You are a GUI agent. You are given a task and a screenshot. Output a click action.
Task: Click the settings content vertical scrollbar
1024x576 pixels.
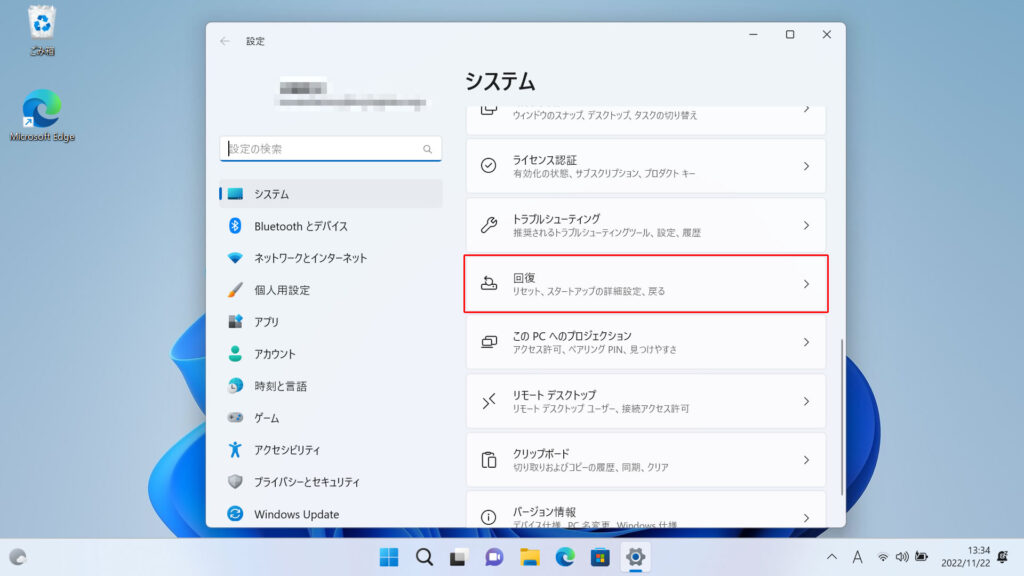click(842, 417)
